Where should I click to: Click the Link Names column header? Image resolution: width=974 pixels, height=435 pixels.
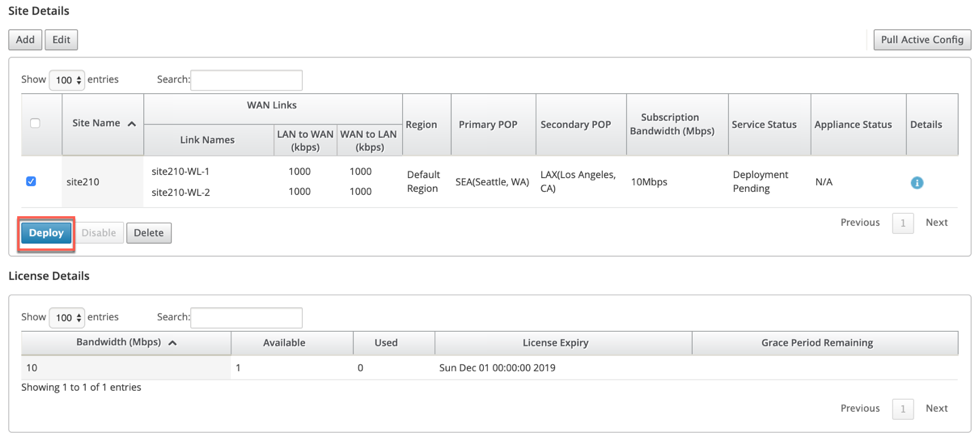[207, 140]
